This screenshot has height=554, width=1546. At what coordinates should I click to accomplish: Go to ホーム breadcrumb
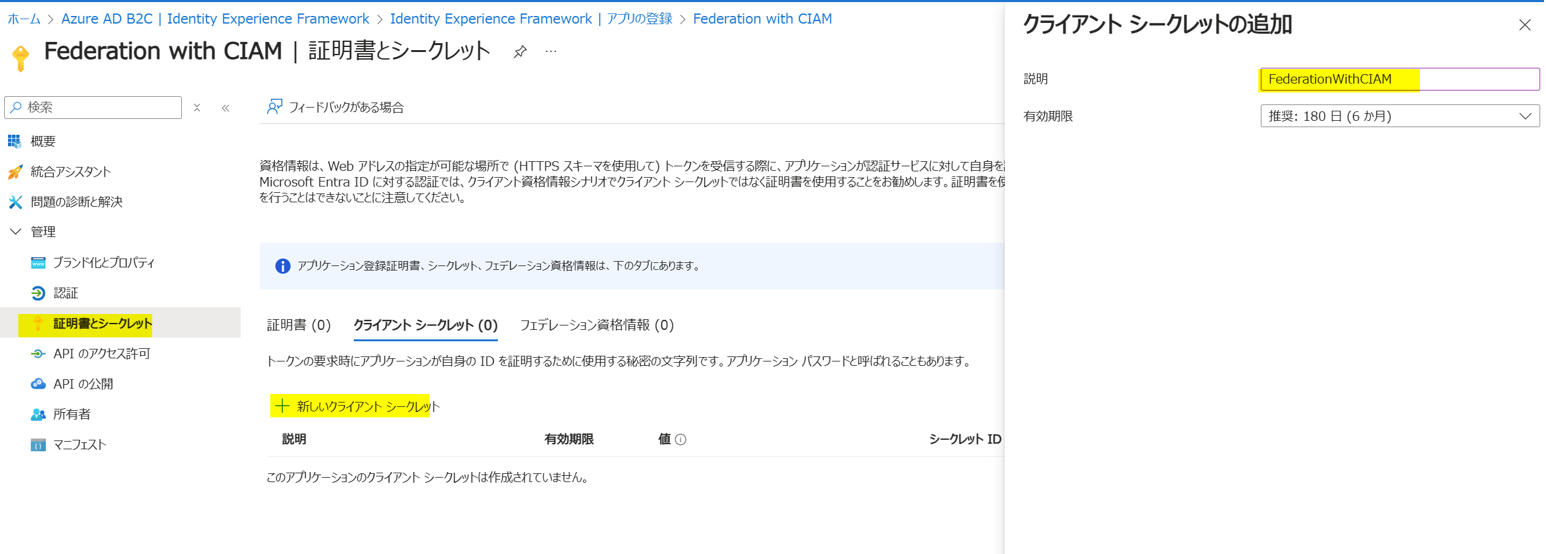coord(24,19)
